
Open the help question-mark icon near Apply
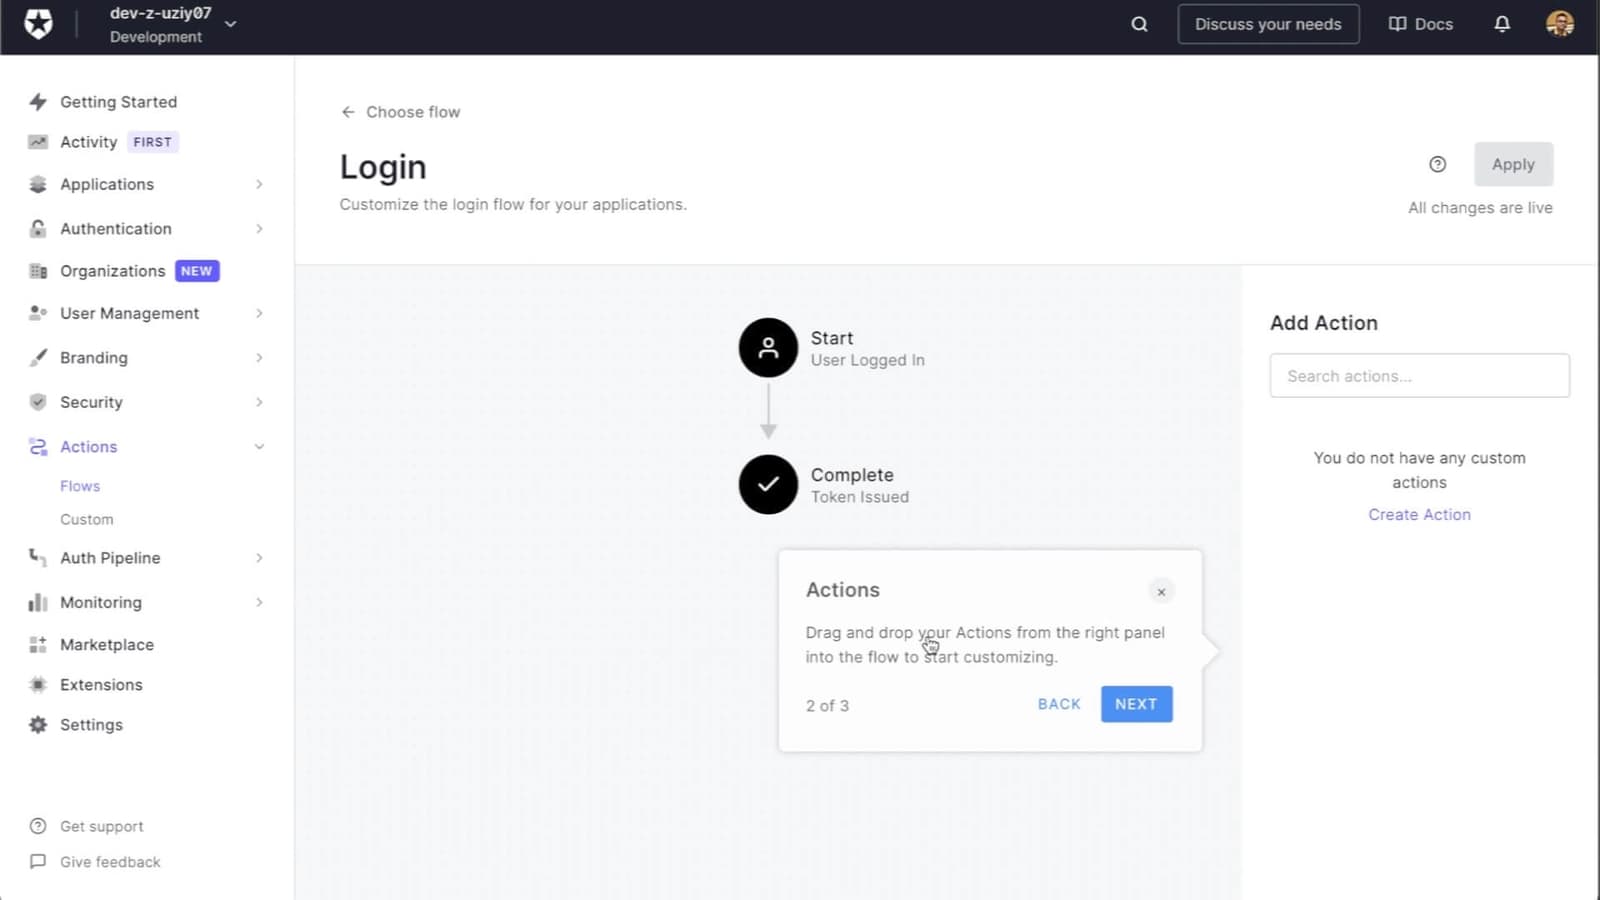pyautogui.click(x=1438, y=163)
